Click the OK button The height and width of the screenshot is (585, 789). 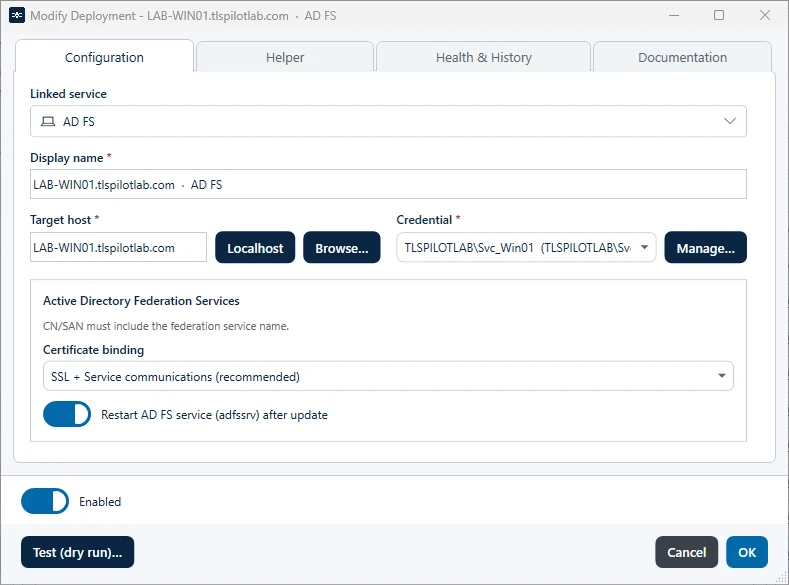click(x=747, y=552)
